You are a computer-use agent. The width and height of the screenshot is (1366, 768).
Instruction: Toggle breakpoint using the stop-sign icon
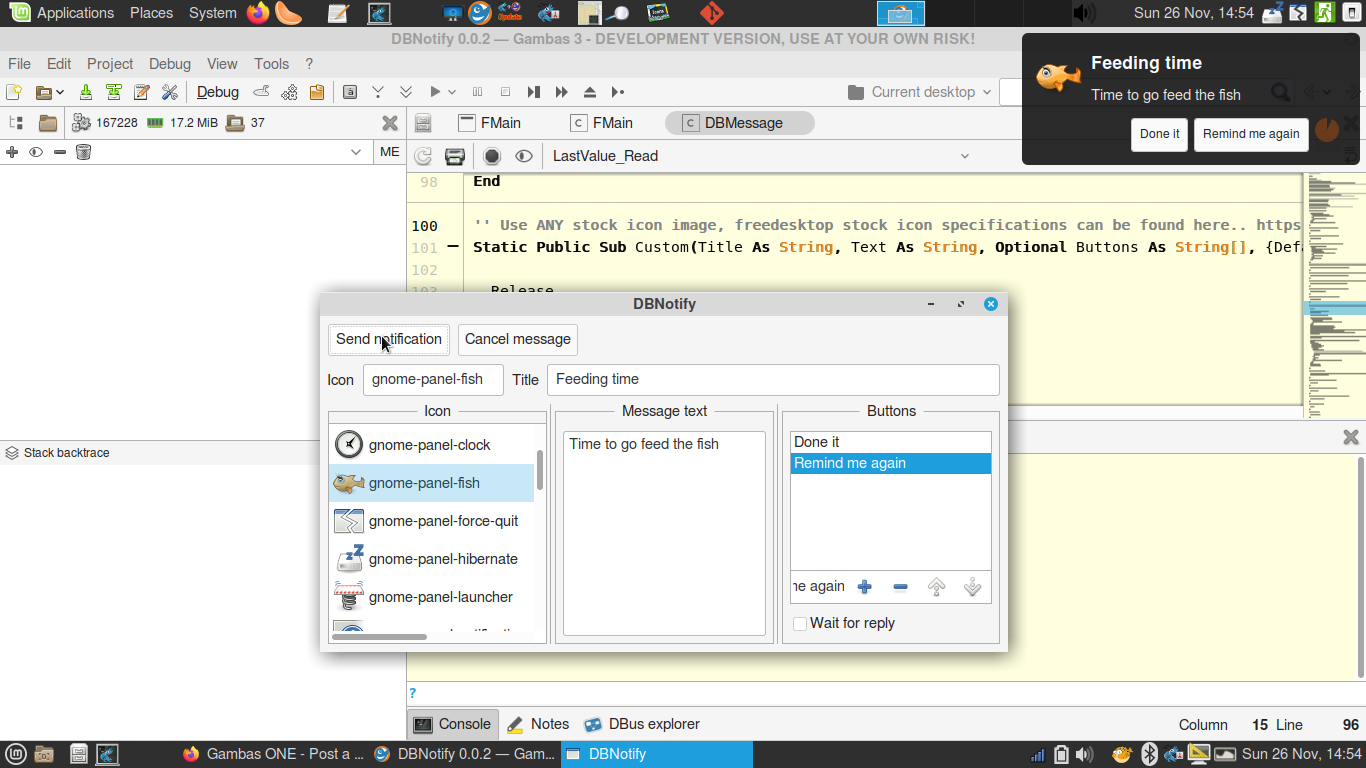tap(492, 156)
